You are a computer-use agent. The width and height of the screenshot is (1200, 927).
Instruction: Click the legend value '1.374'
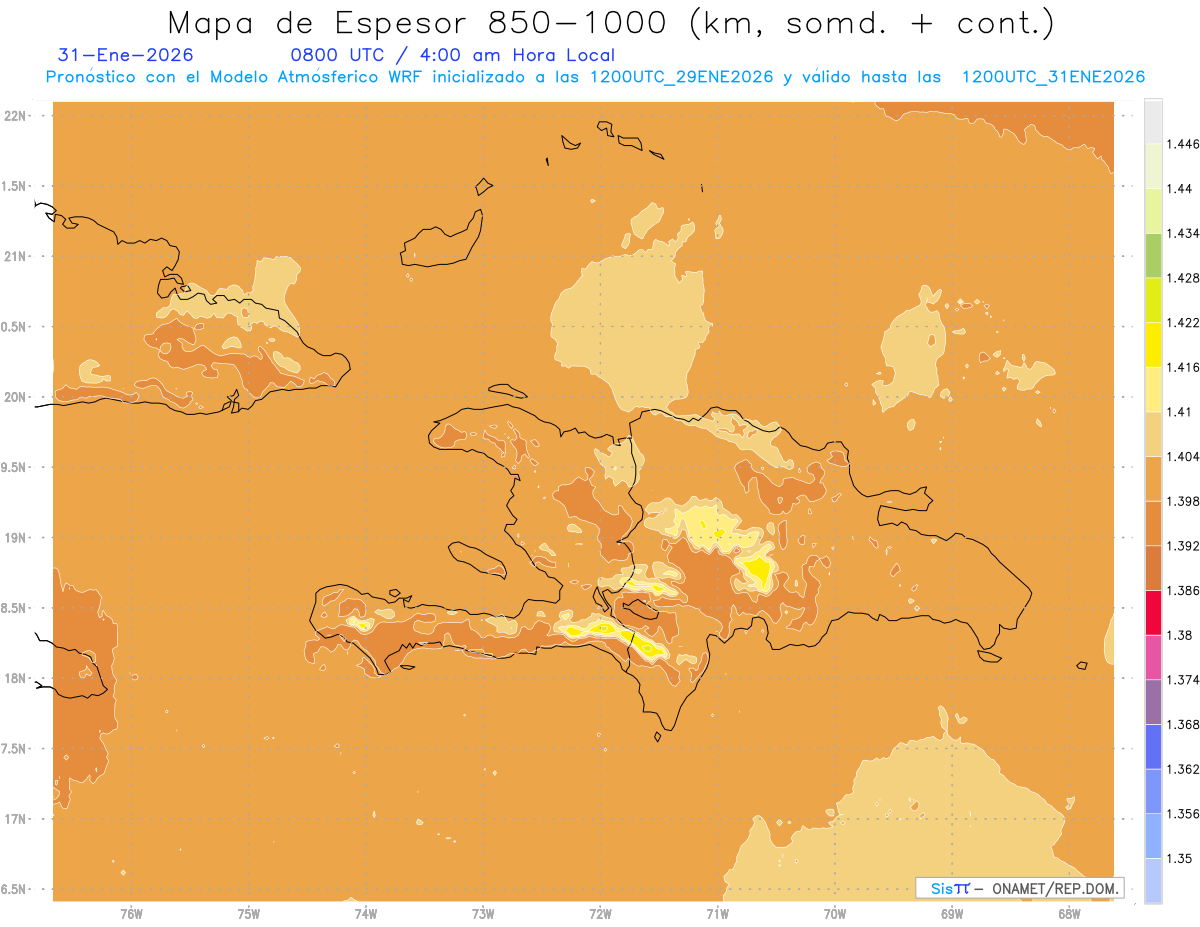[x=1184, y=680]
